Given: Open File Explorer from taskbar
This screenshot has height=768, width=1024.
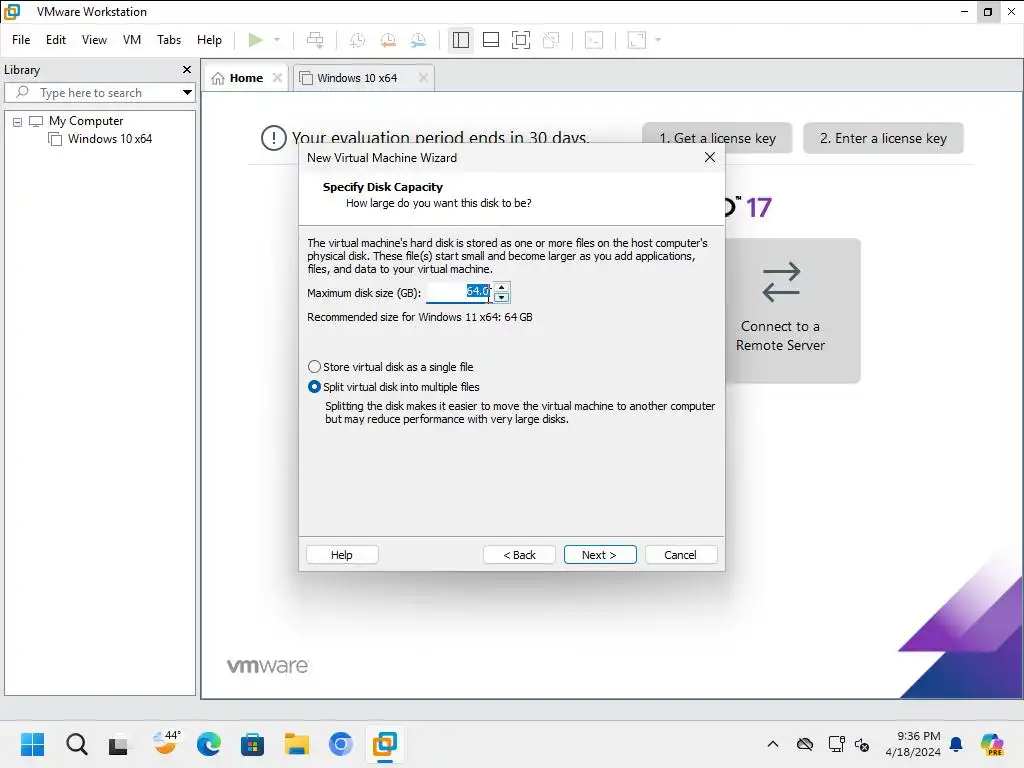Looking at the screenshot, I should [x=296, y=744].
